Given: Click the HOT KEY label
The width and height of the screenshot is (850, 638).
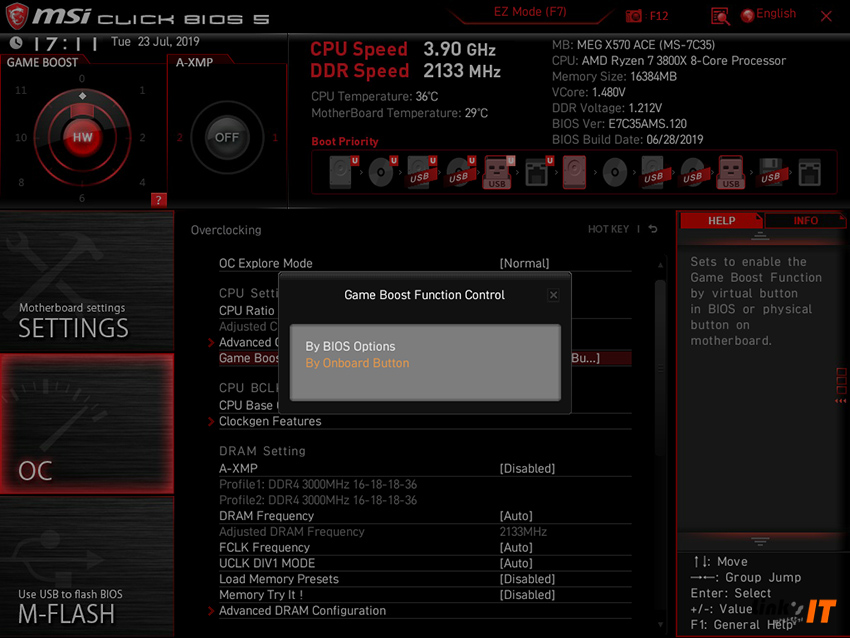Looking at the screenshot, I should click(x=608, y=229).
